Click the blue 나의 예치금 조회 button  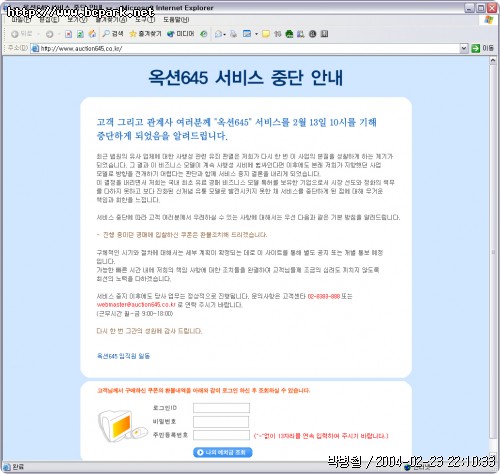[x=223, y=452]
